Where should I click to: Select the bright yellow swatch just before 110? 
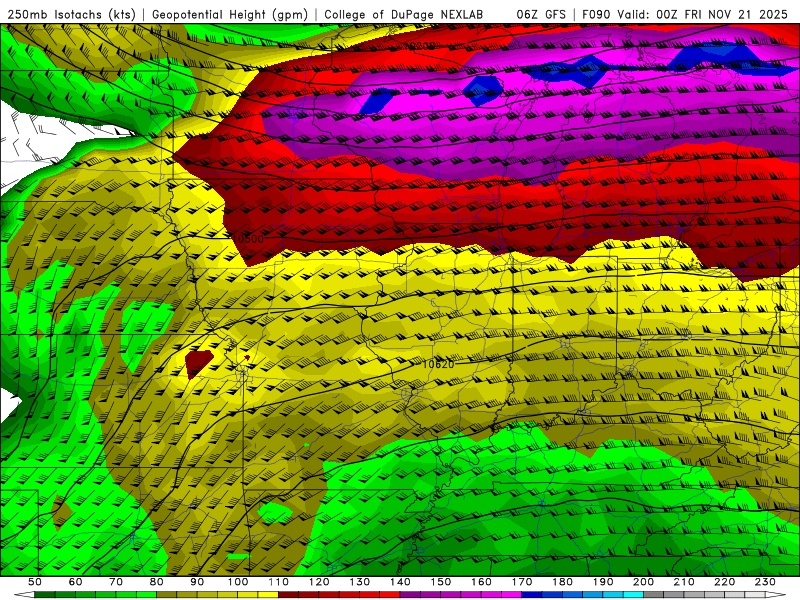[x=268, y=595]
